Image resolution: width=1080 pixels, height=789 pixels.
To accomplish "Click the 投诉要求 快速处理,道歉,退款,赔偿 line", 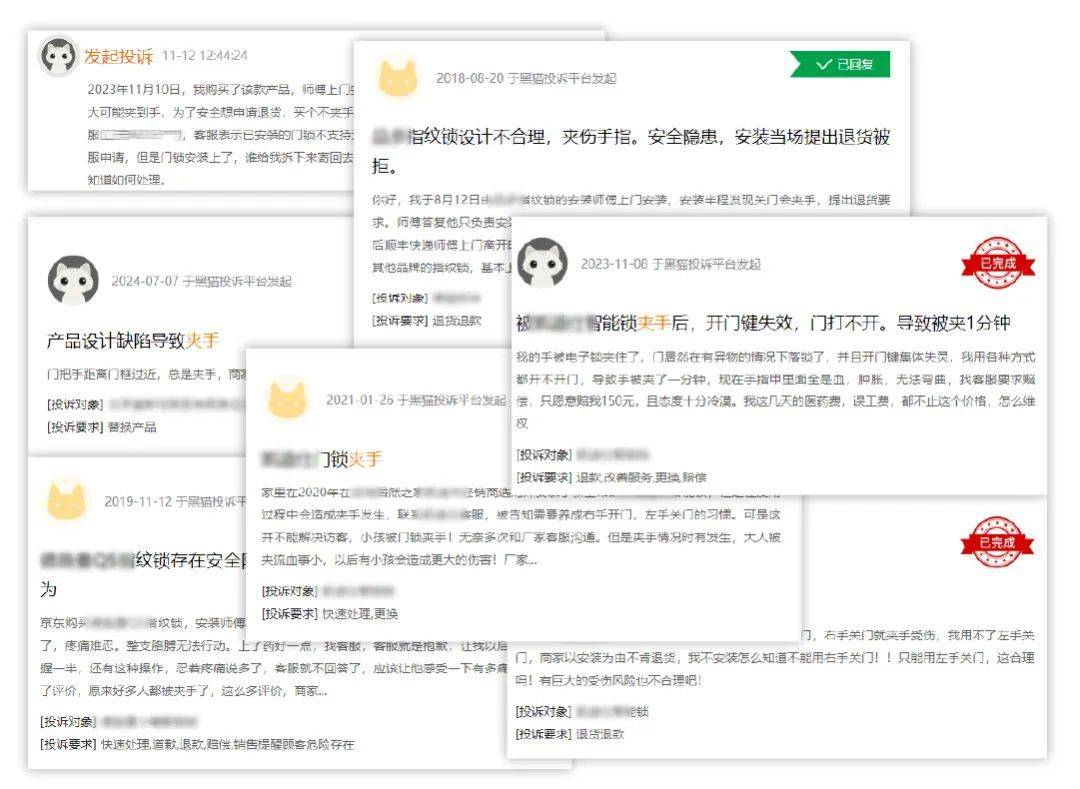I will (x=198, y=744).
